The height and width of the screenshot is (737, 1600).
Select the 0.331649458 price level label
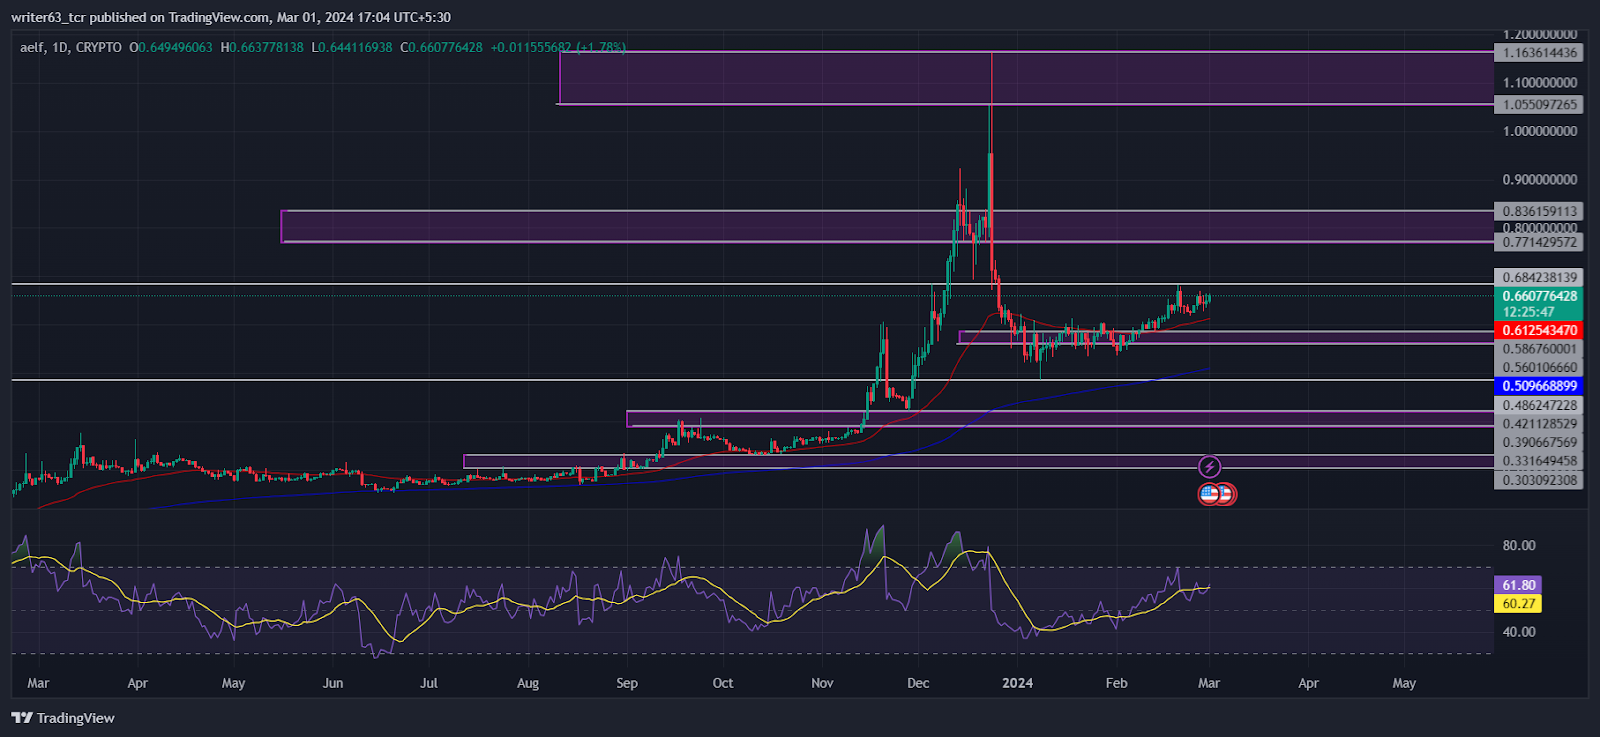[x=1539, y=461]
